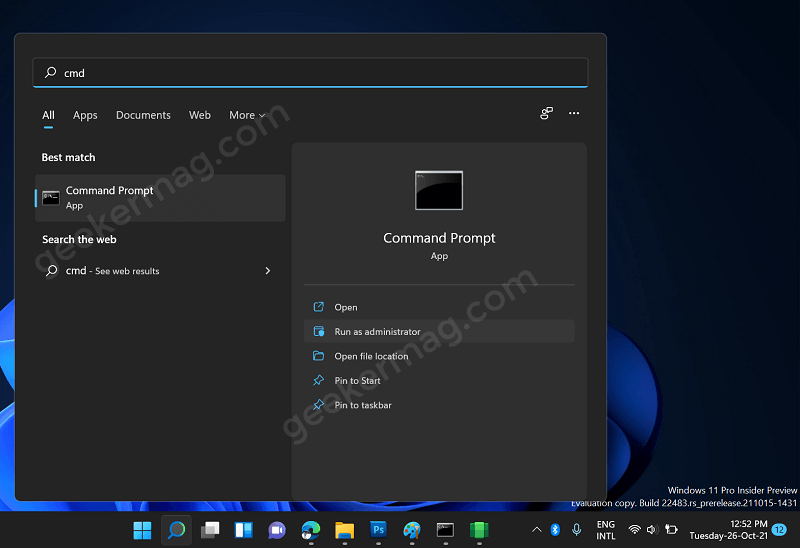Screen dimensions: 800x548
Task: Click the Pin to taskbar pin icon
Action: click(x=318, y=405)
